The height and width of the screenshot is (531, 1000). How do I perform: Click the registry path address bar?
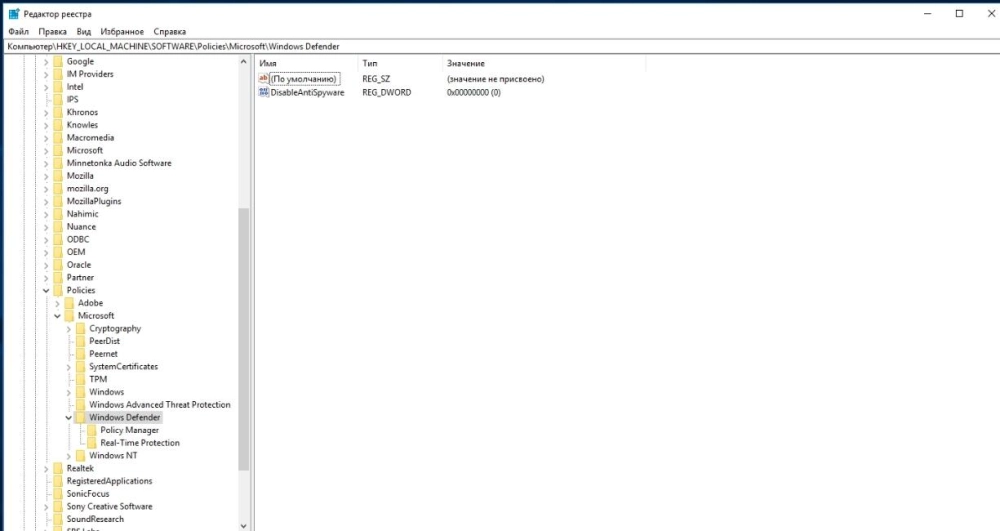click(500, 47)
